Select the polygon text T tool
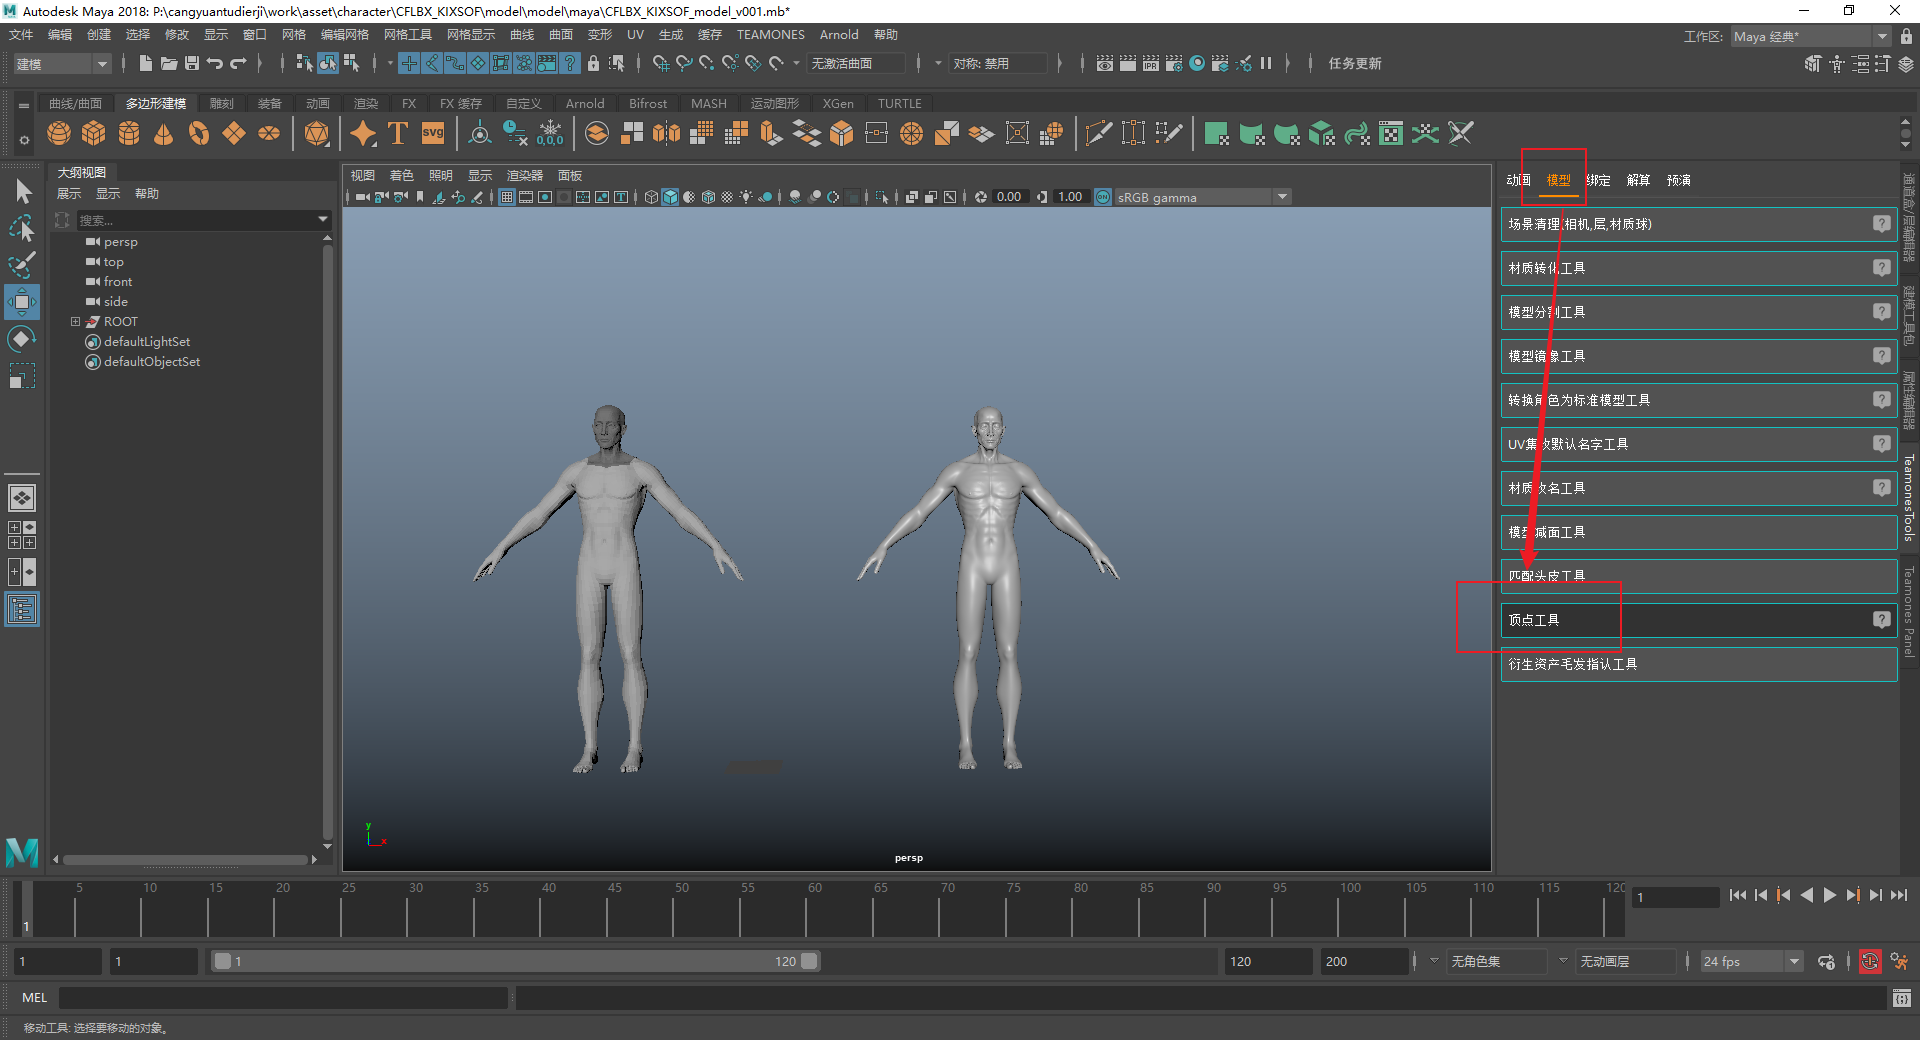Image resolution: width=1920 pixels, height=1040 pixels. [397, 134]
